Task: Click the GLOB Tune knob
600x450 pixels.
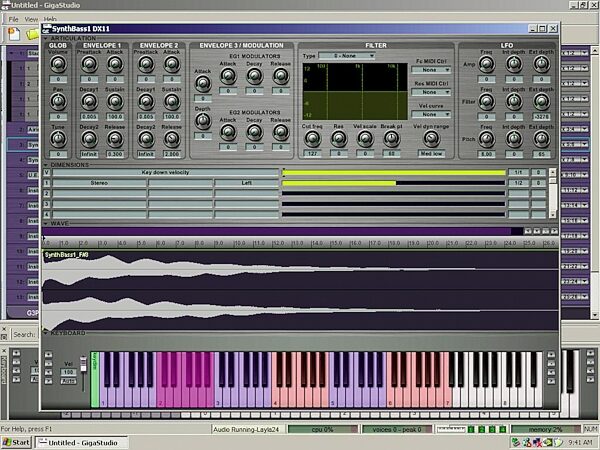Action: click(x=58, y=139)
